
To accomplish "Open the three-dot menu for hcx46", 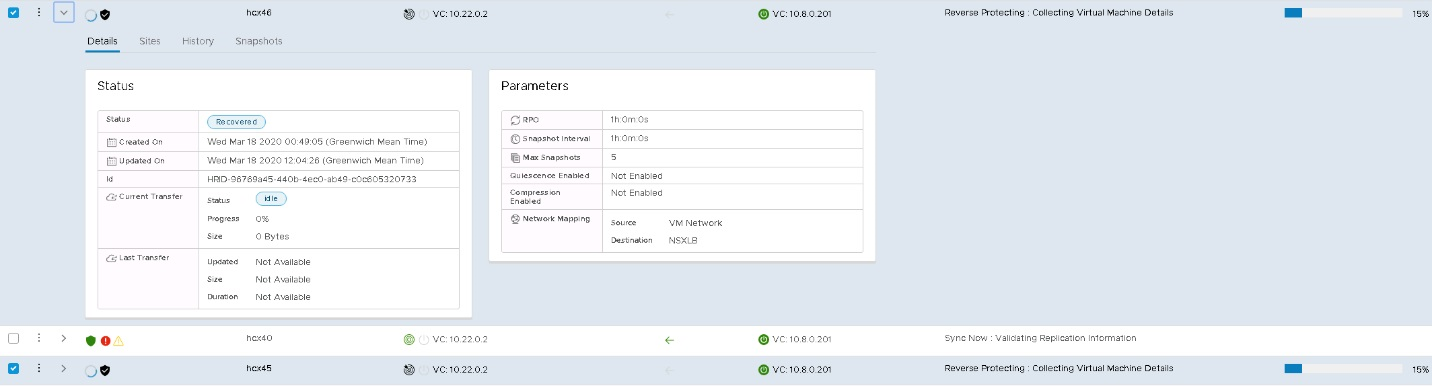I will click(38, 13).
